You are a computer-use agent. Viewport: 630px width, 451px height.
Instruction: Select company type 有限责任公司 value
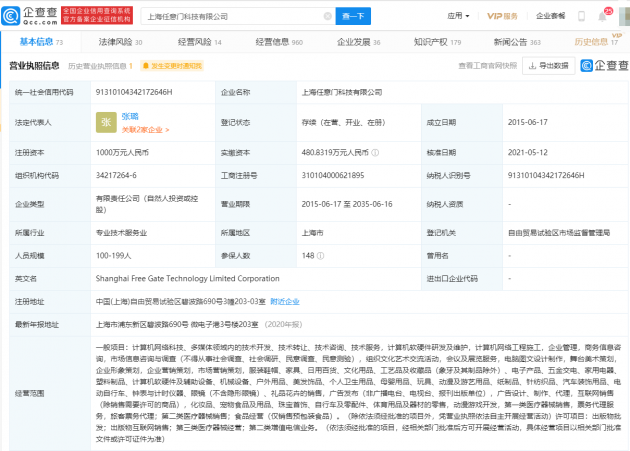[x=147, y=204]
